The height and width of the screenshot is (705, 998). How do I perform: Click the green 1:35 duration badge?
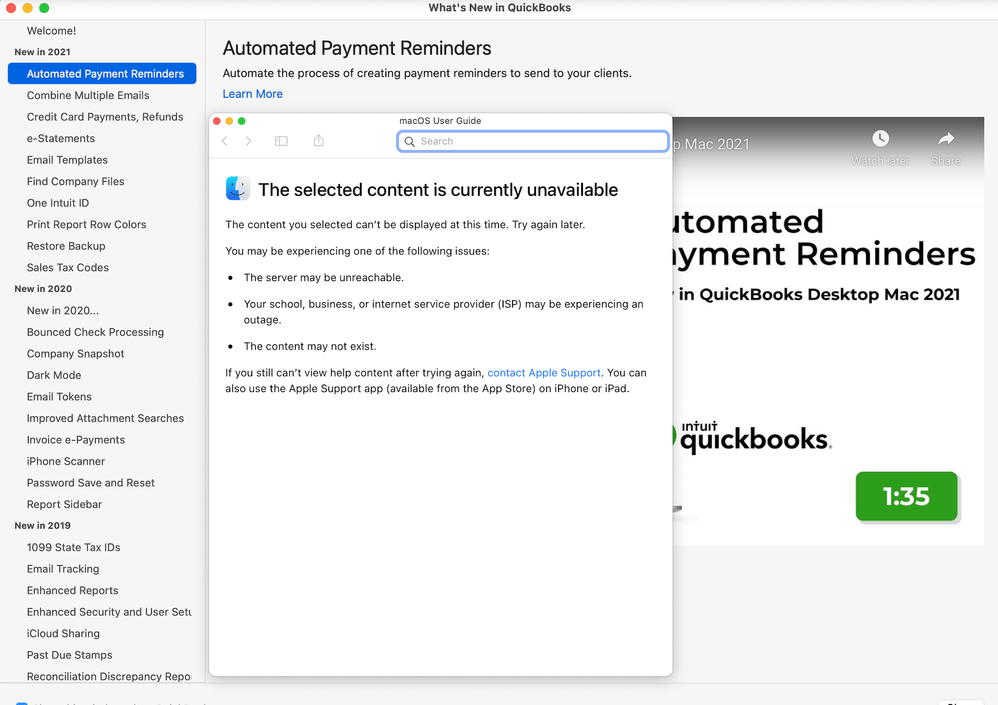tap(906, 496)
